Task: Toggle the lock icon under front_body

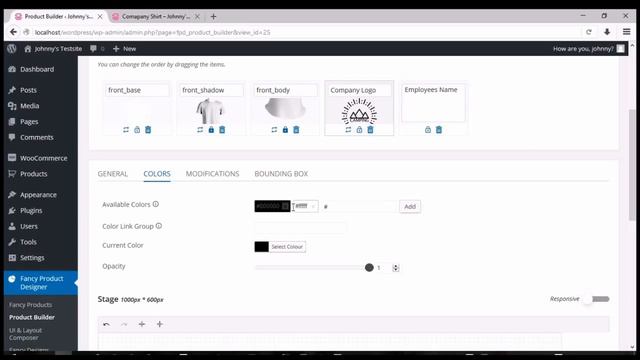Action: click(x=285, y=130)
